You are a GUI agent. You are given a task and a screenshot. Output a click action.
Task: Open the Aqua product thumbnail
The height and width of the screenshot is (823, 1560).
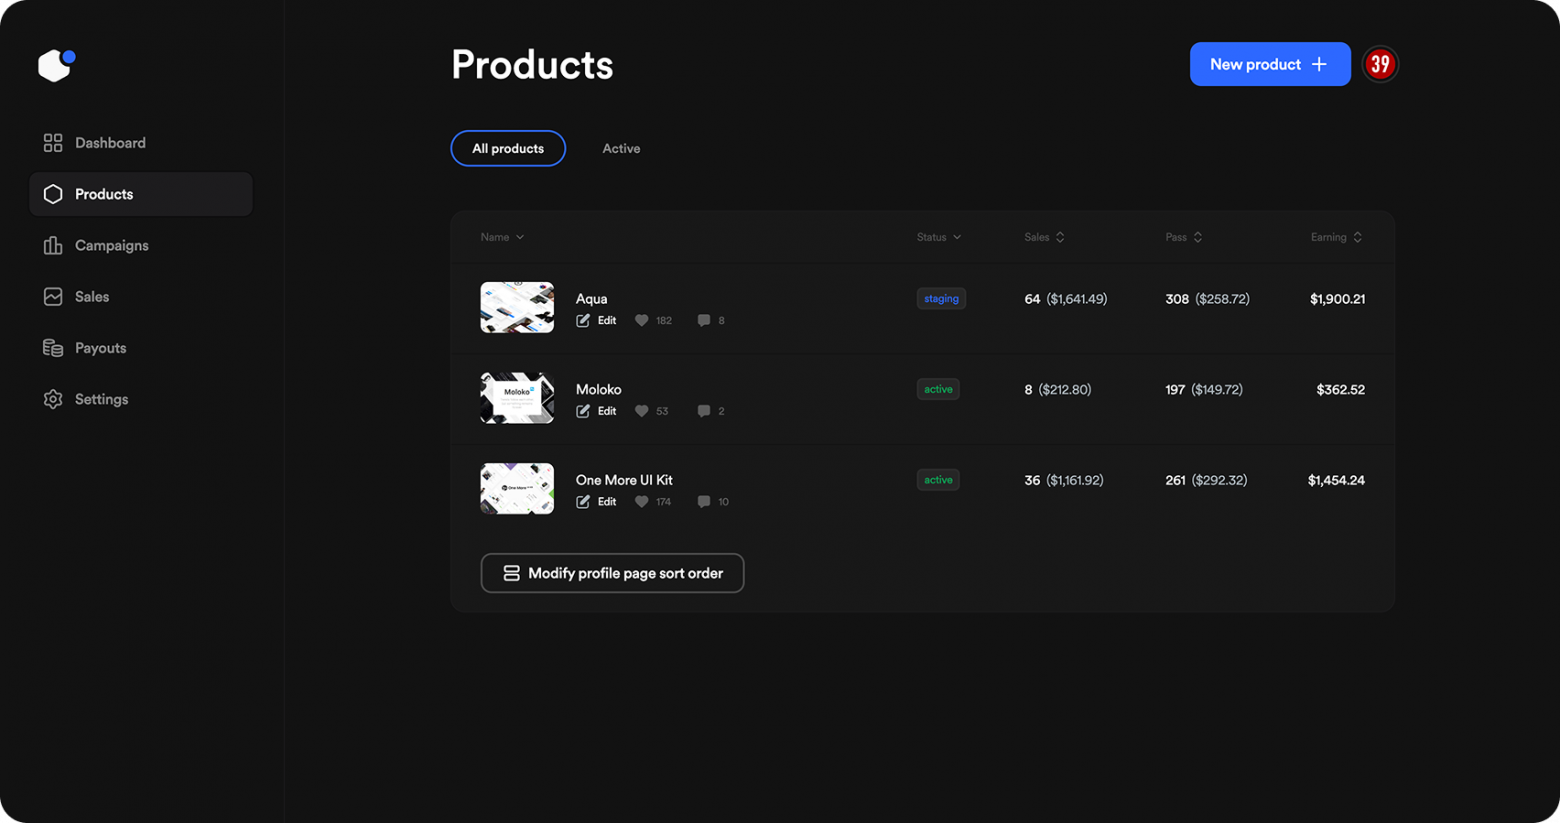(x=516, y=307)
